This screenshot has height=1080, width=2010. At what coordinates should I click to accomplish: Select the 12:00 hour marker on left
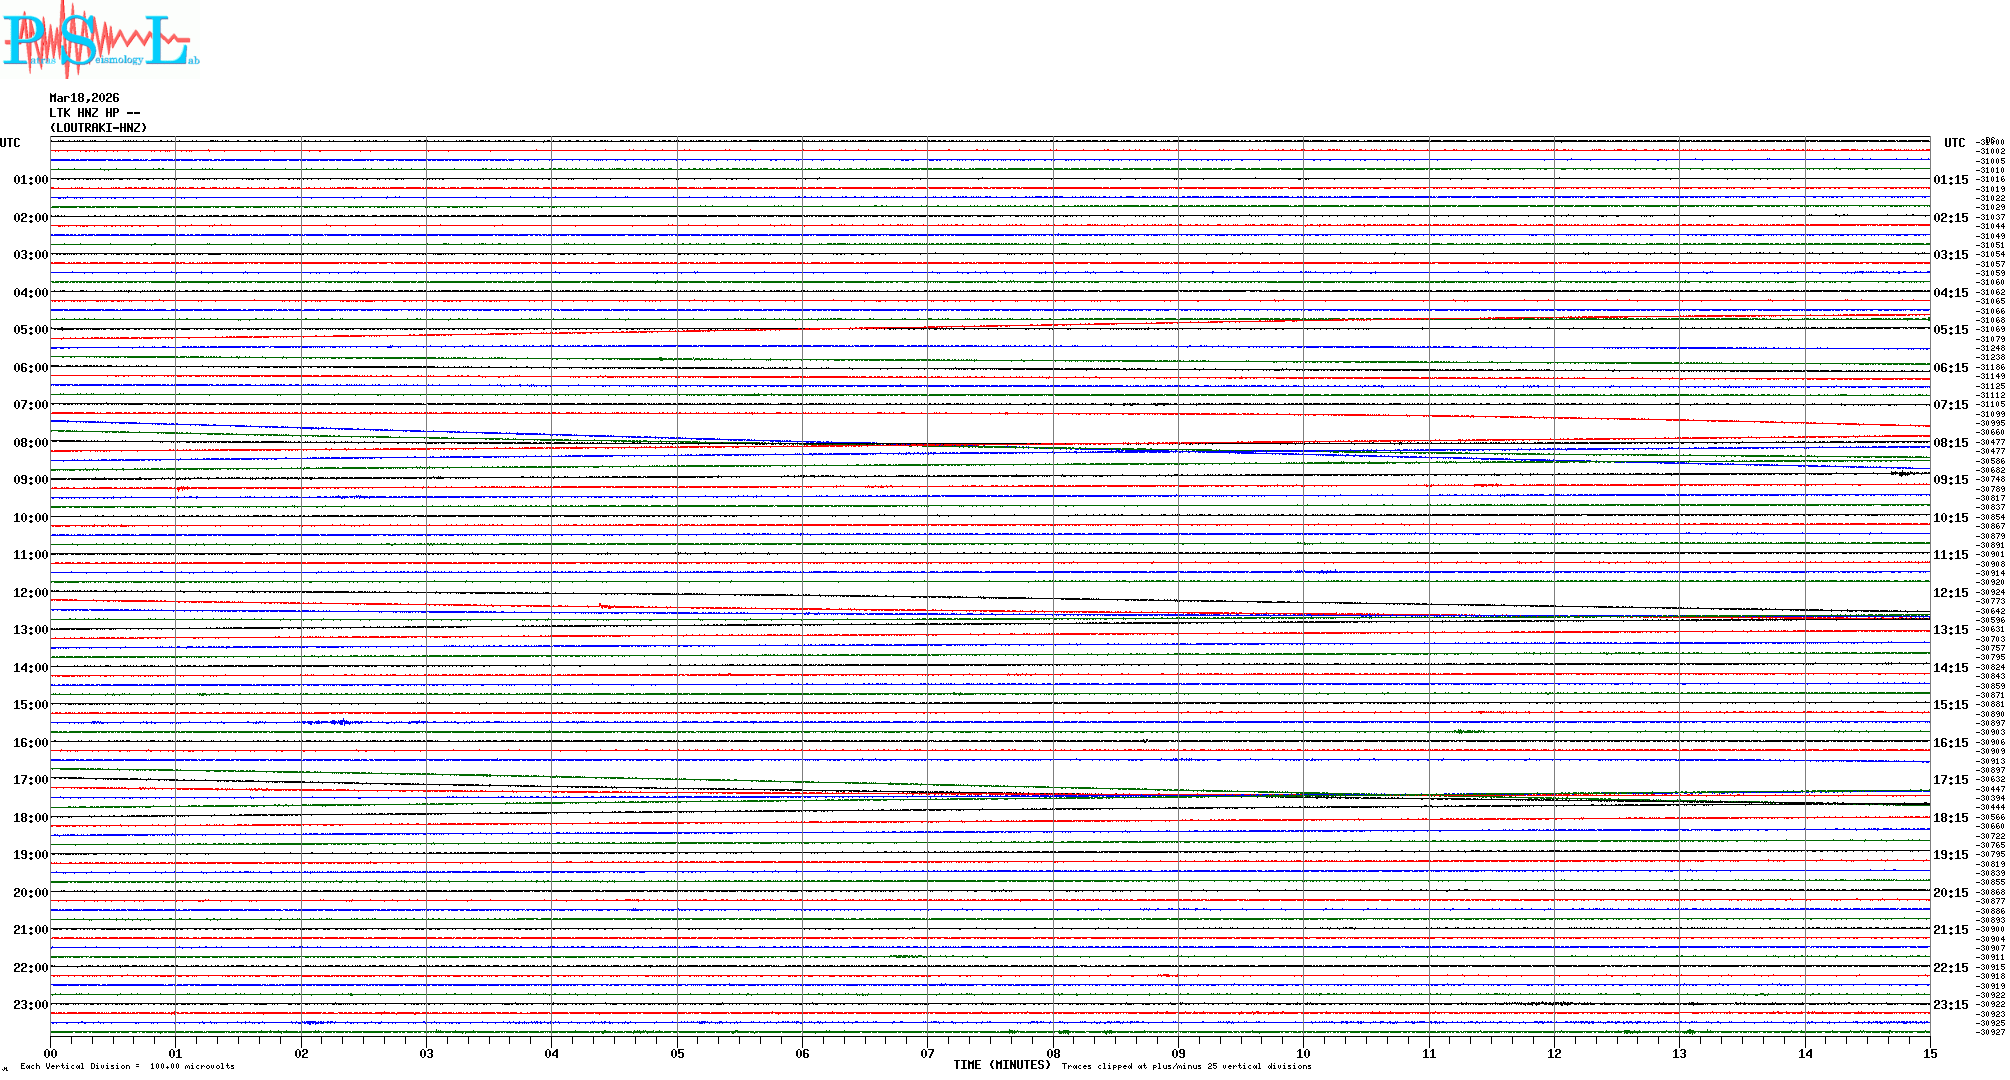click(30, 593)
